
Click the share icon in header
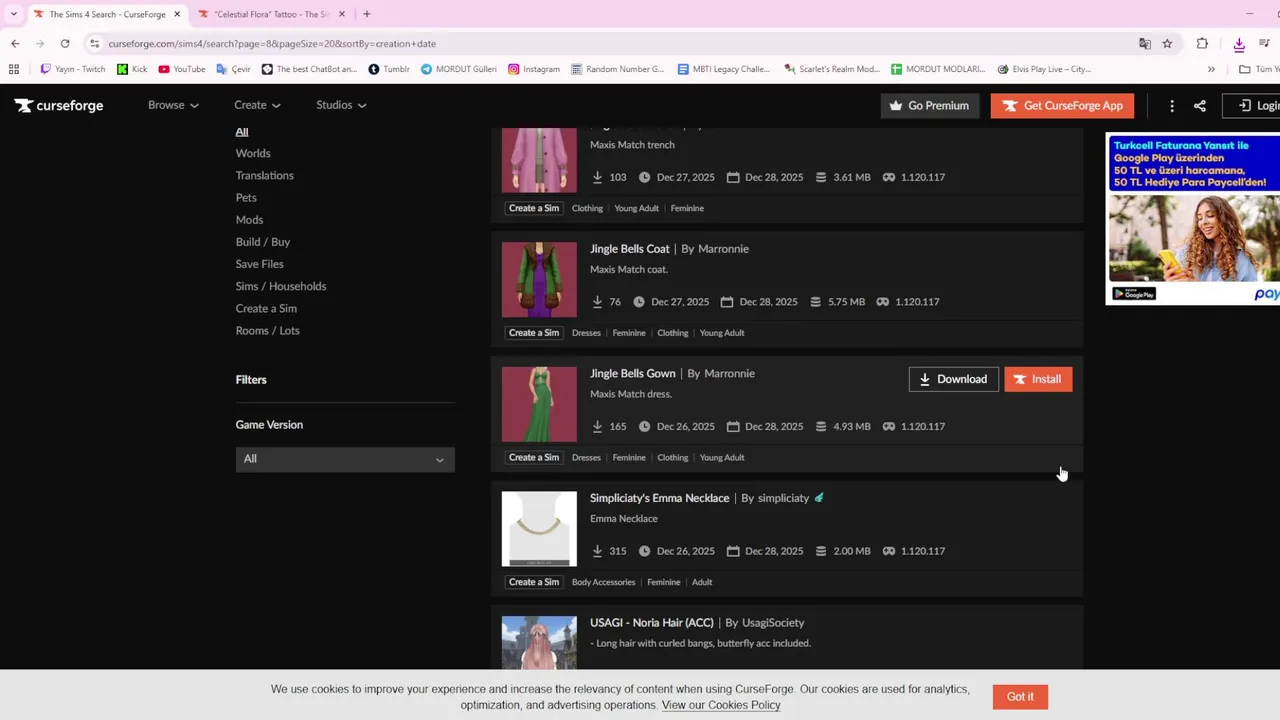point(1200,106)
